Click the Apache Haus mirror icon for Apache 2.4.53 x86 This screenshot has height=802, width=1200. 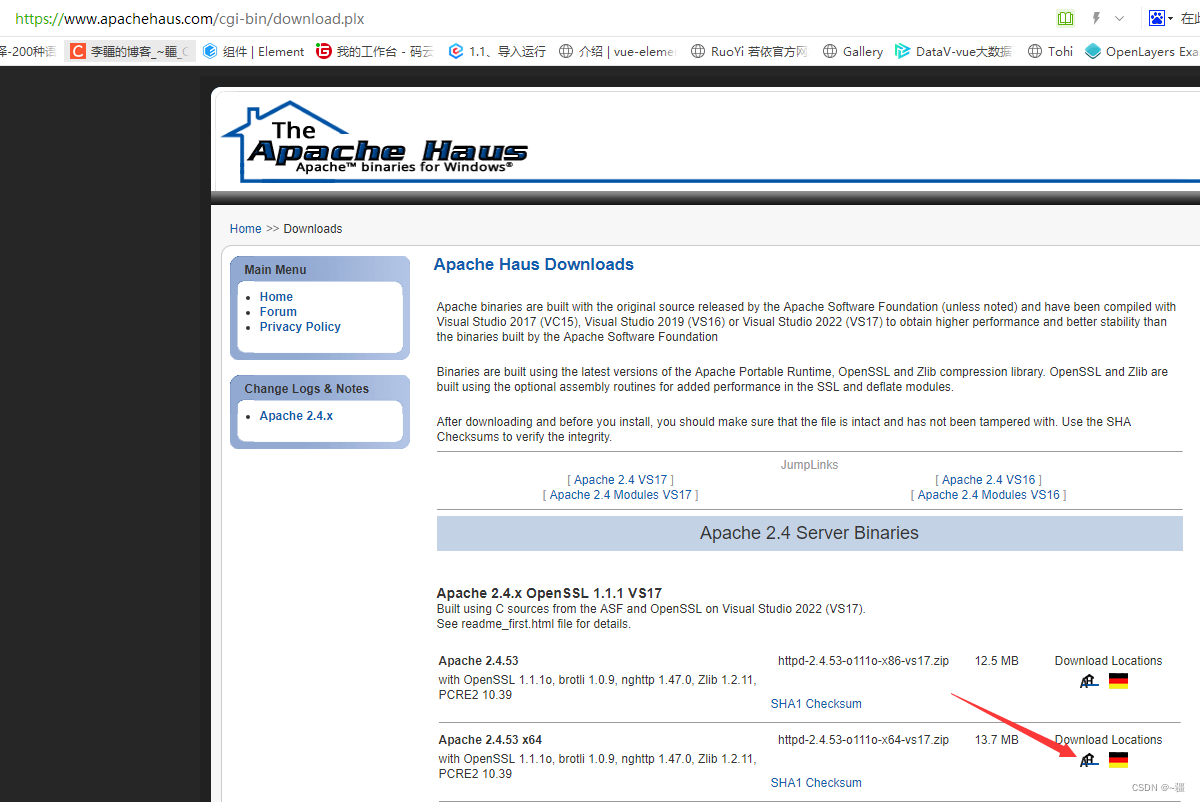(x=1088, y=680)
